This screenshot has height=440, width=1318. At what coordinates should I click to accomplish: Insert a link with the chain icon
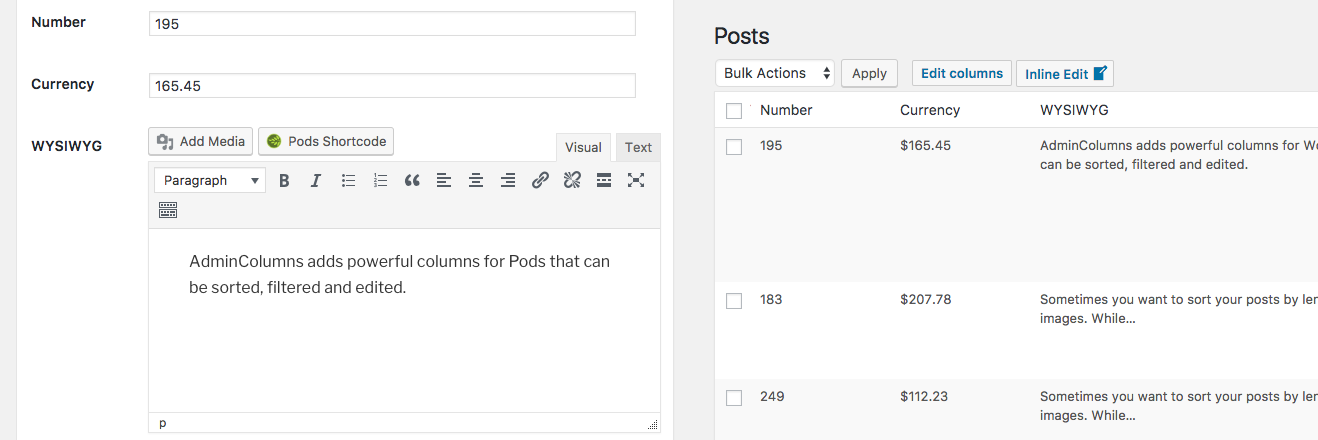[540, 181]
